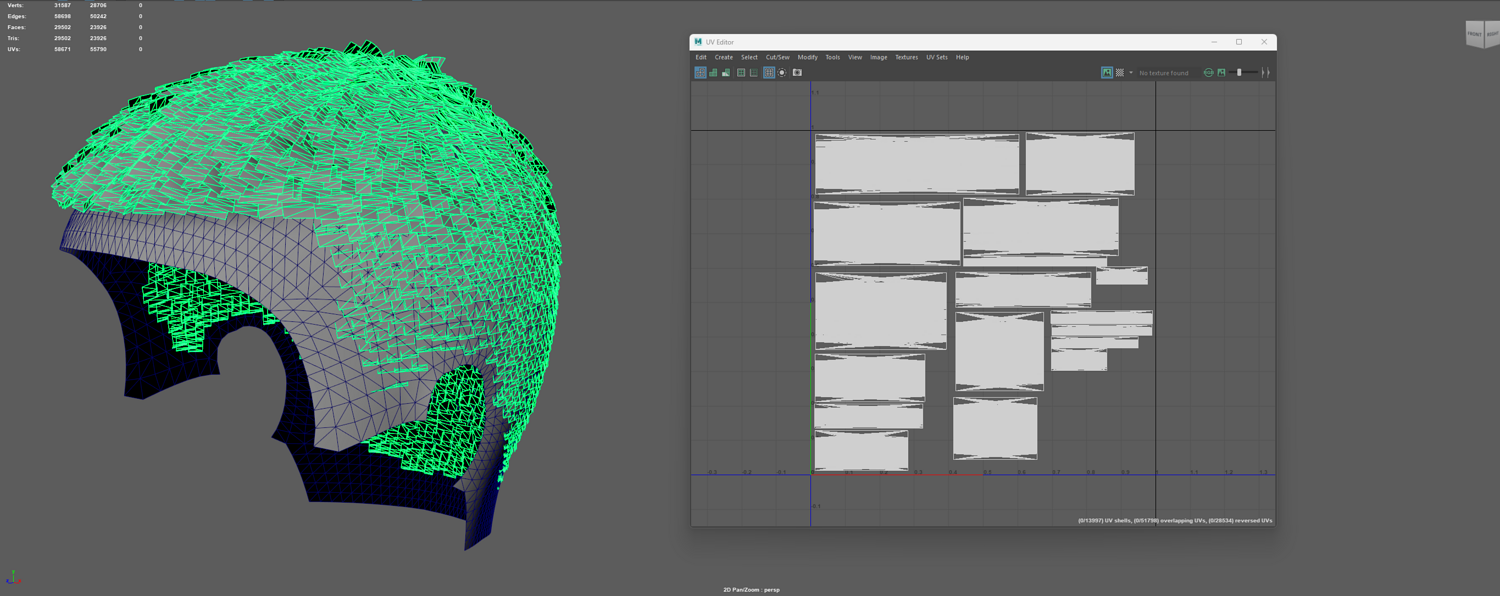This screenshot has height=596, width=1500.
Task: Open the Textures menu
Action: [x=906, y=57]
